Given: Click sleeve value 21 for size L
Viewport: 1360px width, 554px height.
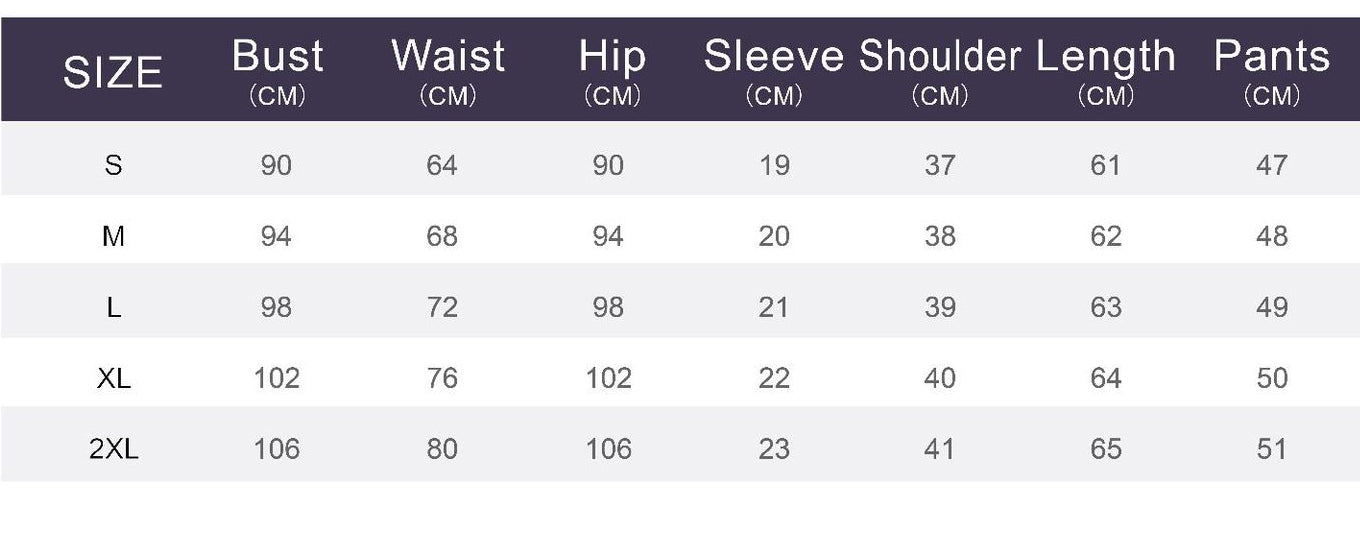Looking at the screenshot, I should coord(774,307).
